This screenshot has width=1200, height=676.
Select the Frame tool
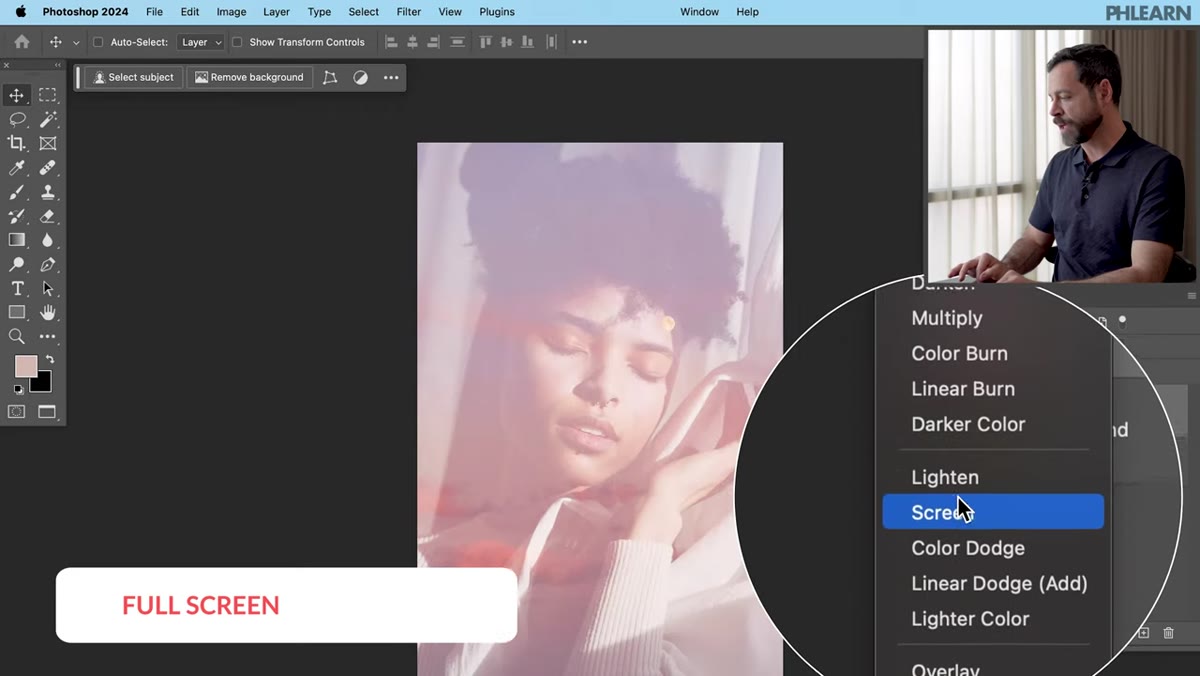point(47,143)
